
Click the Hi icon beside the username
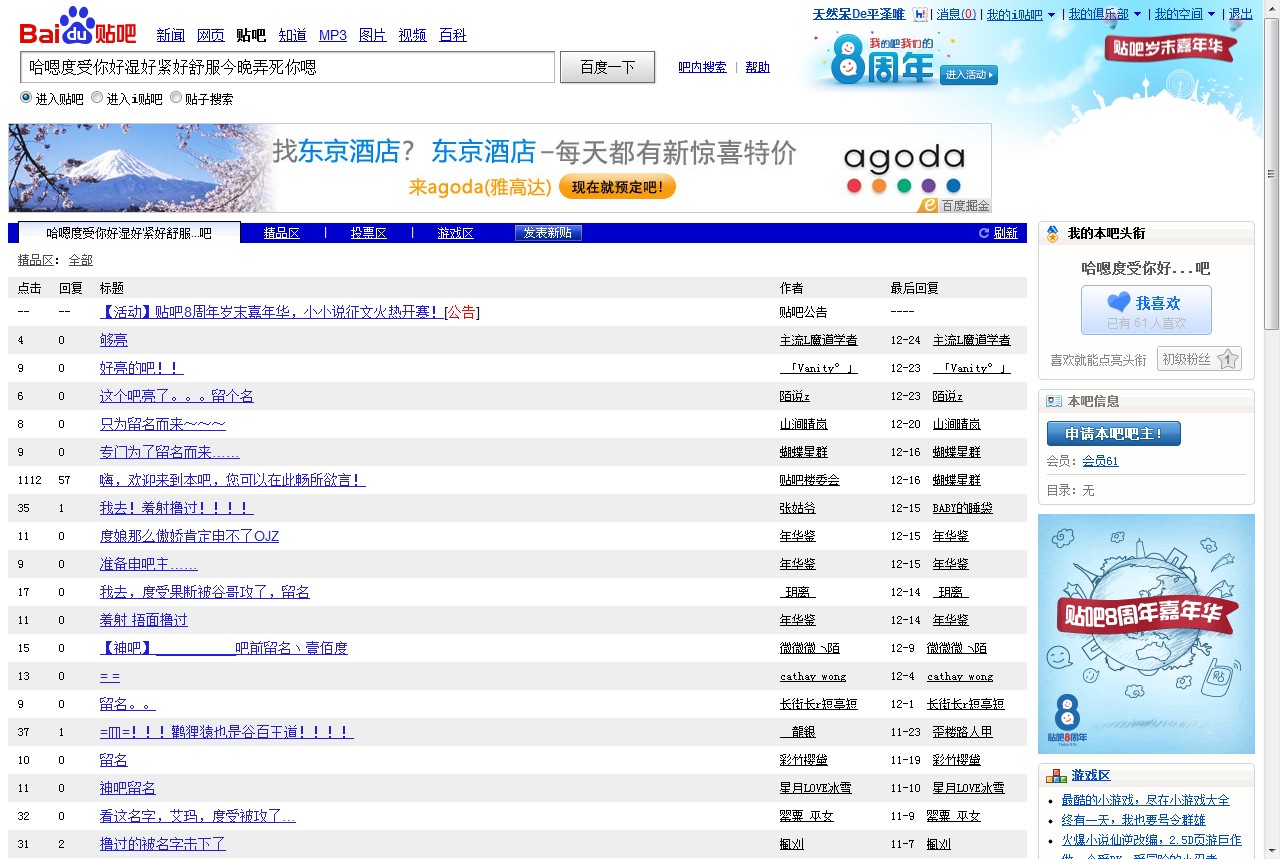click(921, 15)
